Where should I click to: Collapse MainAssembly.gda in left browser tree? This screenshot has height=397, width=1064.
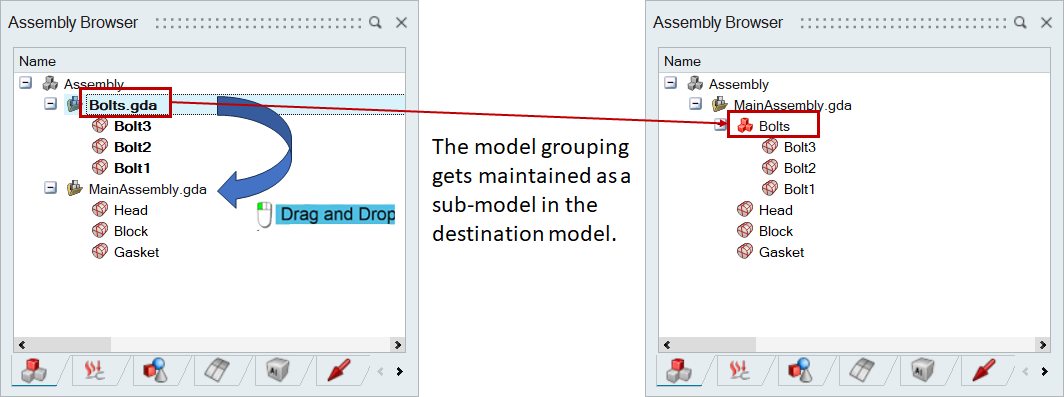click(x=50, y=188)
